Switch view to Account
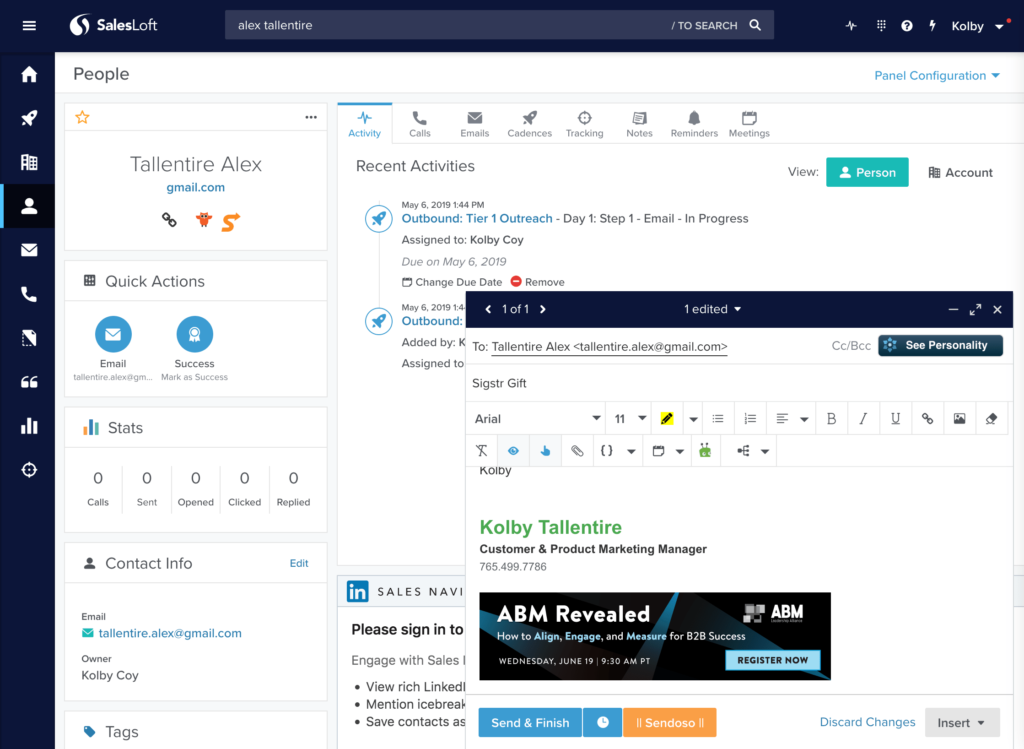The width and height of the screenshot is (1024, 749). (x=960, y=172)
